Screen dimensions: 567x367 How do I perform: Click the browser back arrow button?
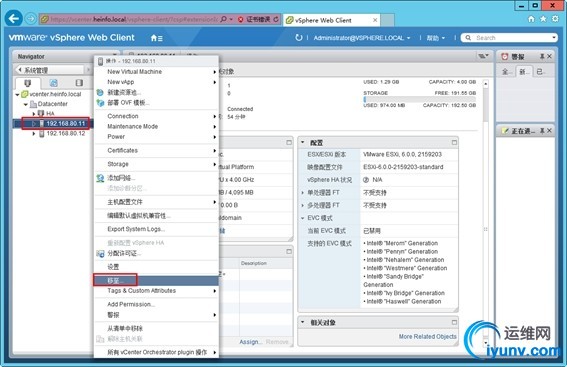coord(14,18)
